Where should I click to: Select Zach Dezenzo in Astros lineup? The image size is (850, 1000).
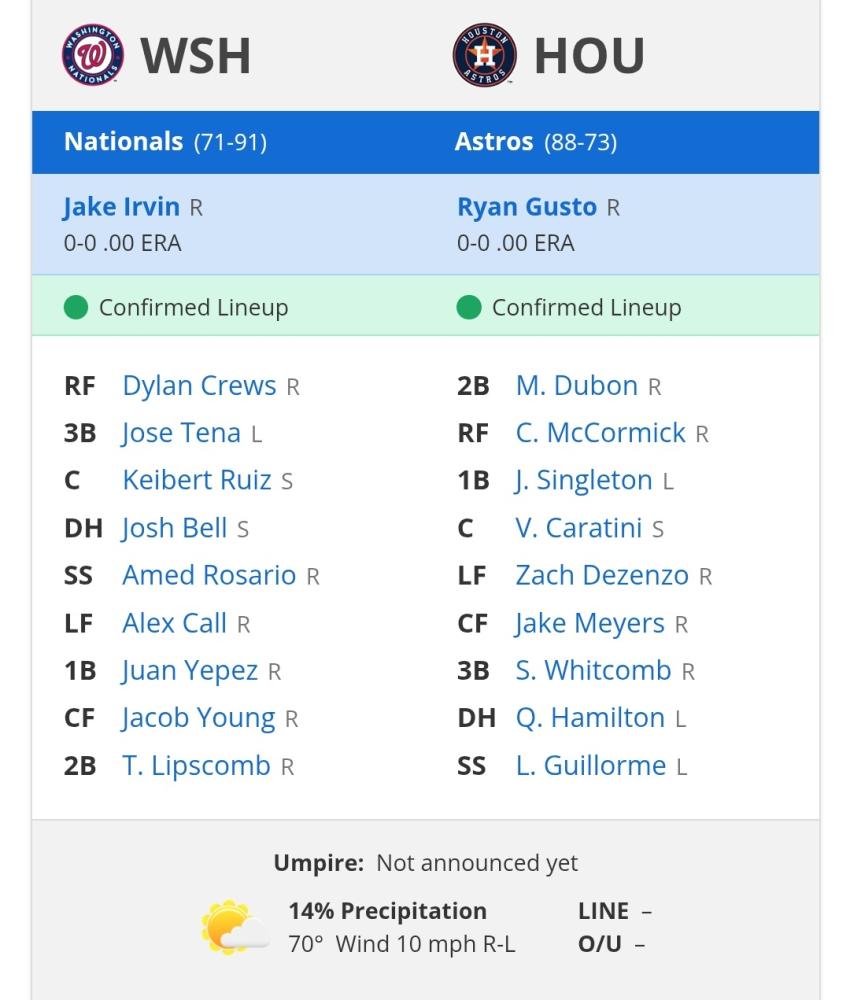point(602,575)
